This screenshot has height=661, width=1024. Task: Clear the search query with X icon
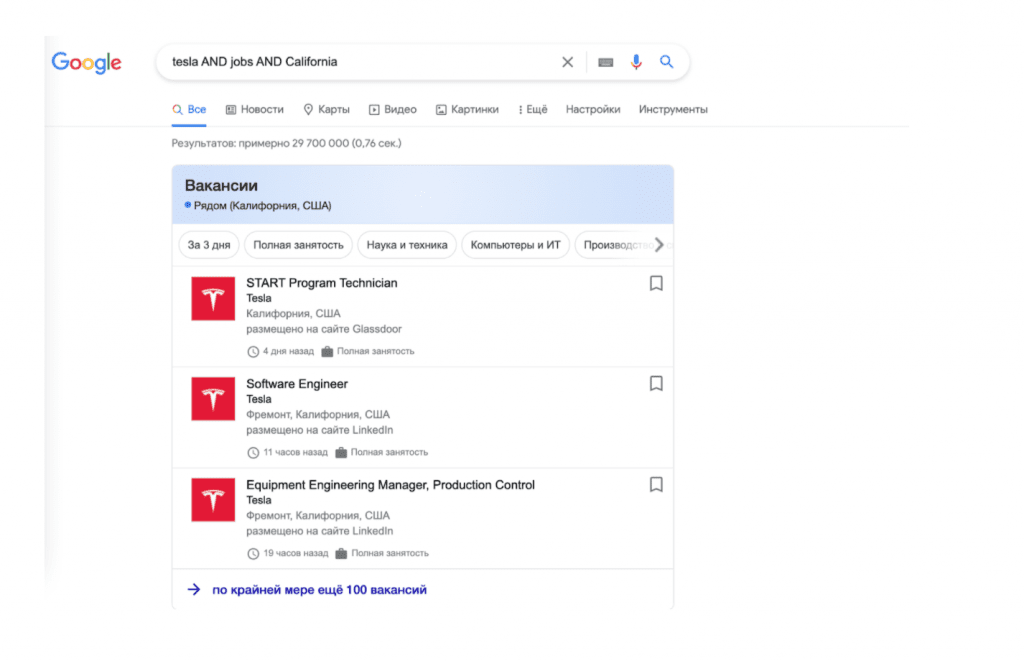pos(567,62)
